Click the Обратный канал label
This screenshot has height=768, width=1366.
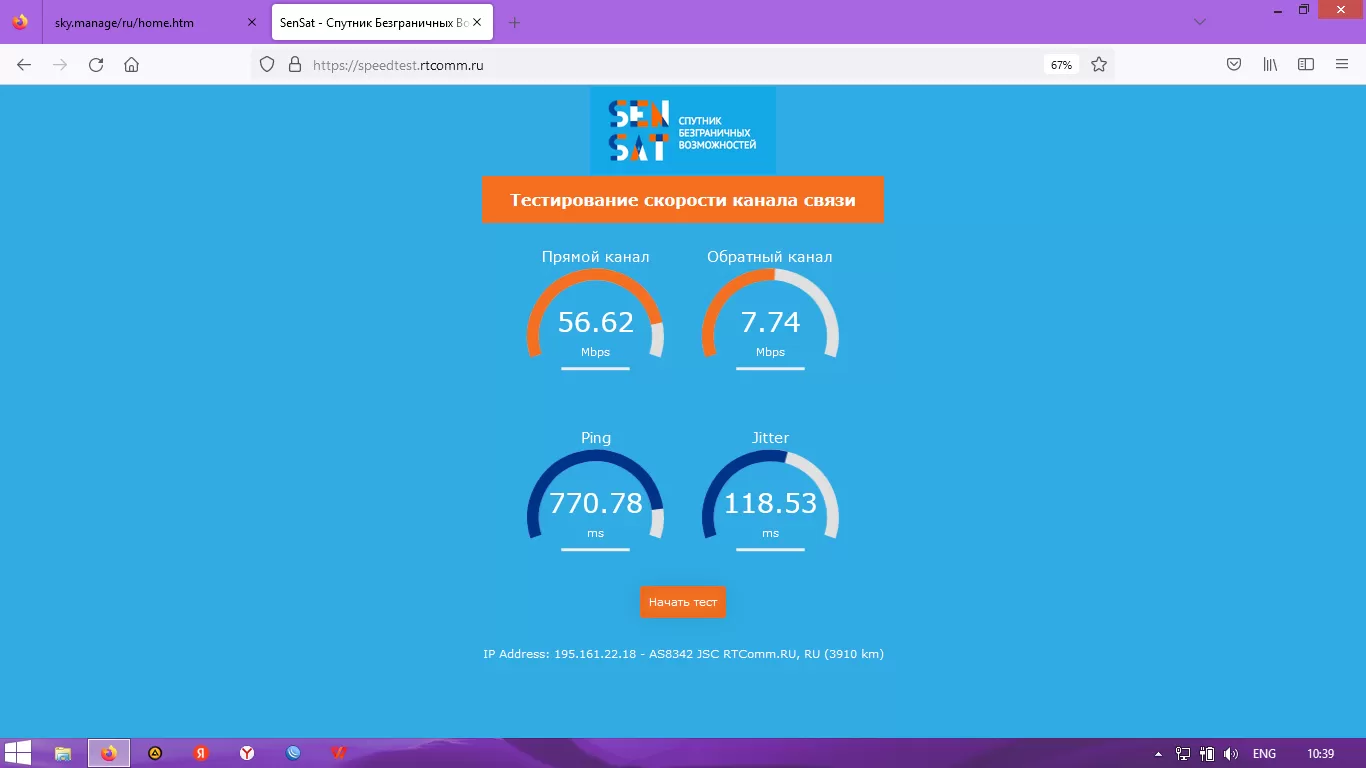point(770,257)
